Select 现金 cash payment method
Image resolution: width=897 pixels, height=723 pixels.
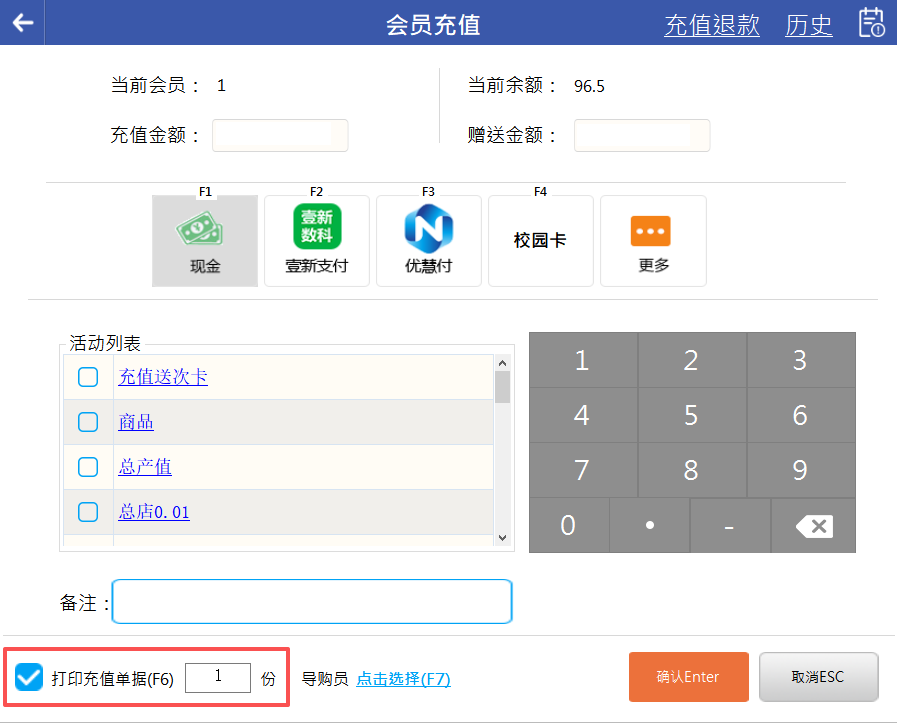point(205,241)
